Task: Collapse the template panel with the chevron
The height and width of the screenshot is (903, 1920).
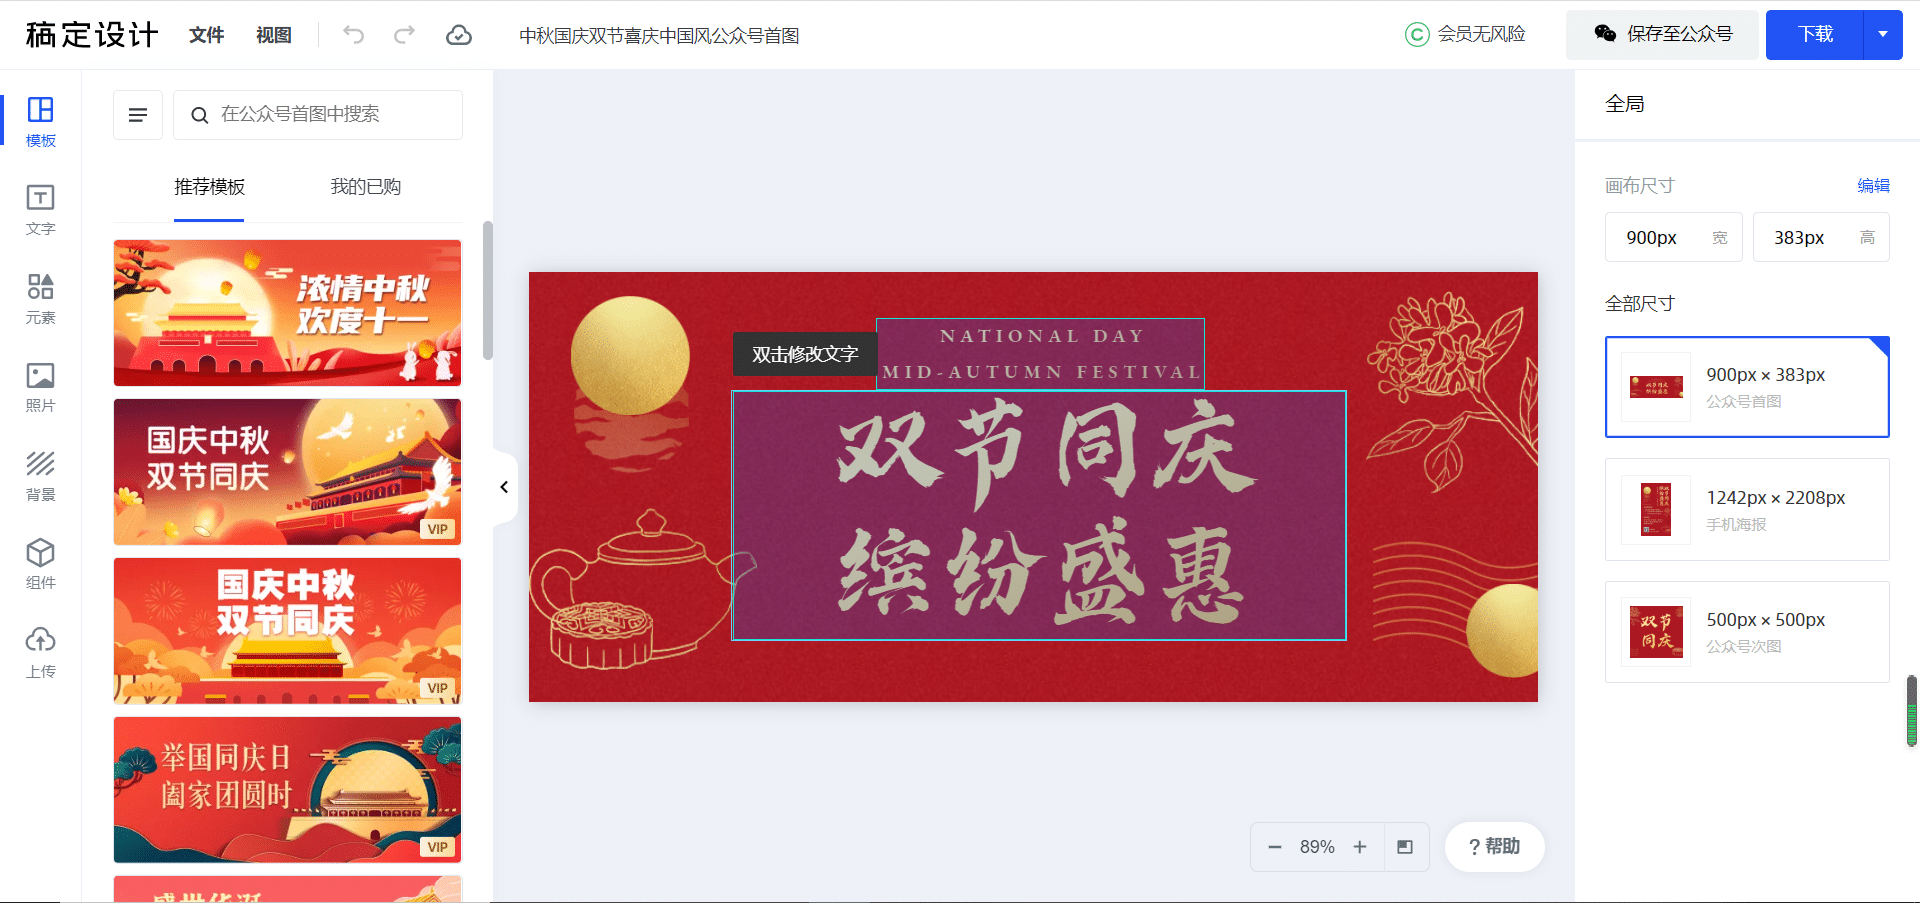Action: [x=505, y=487]
